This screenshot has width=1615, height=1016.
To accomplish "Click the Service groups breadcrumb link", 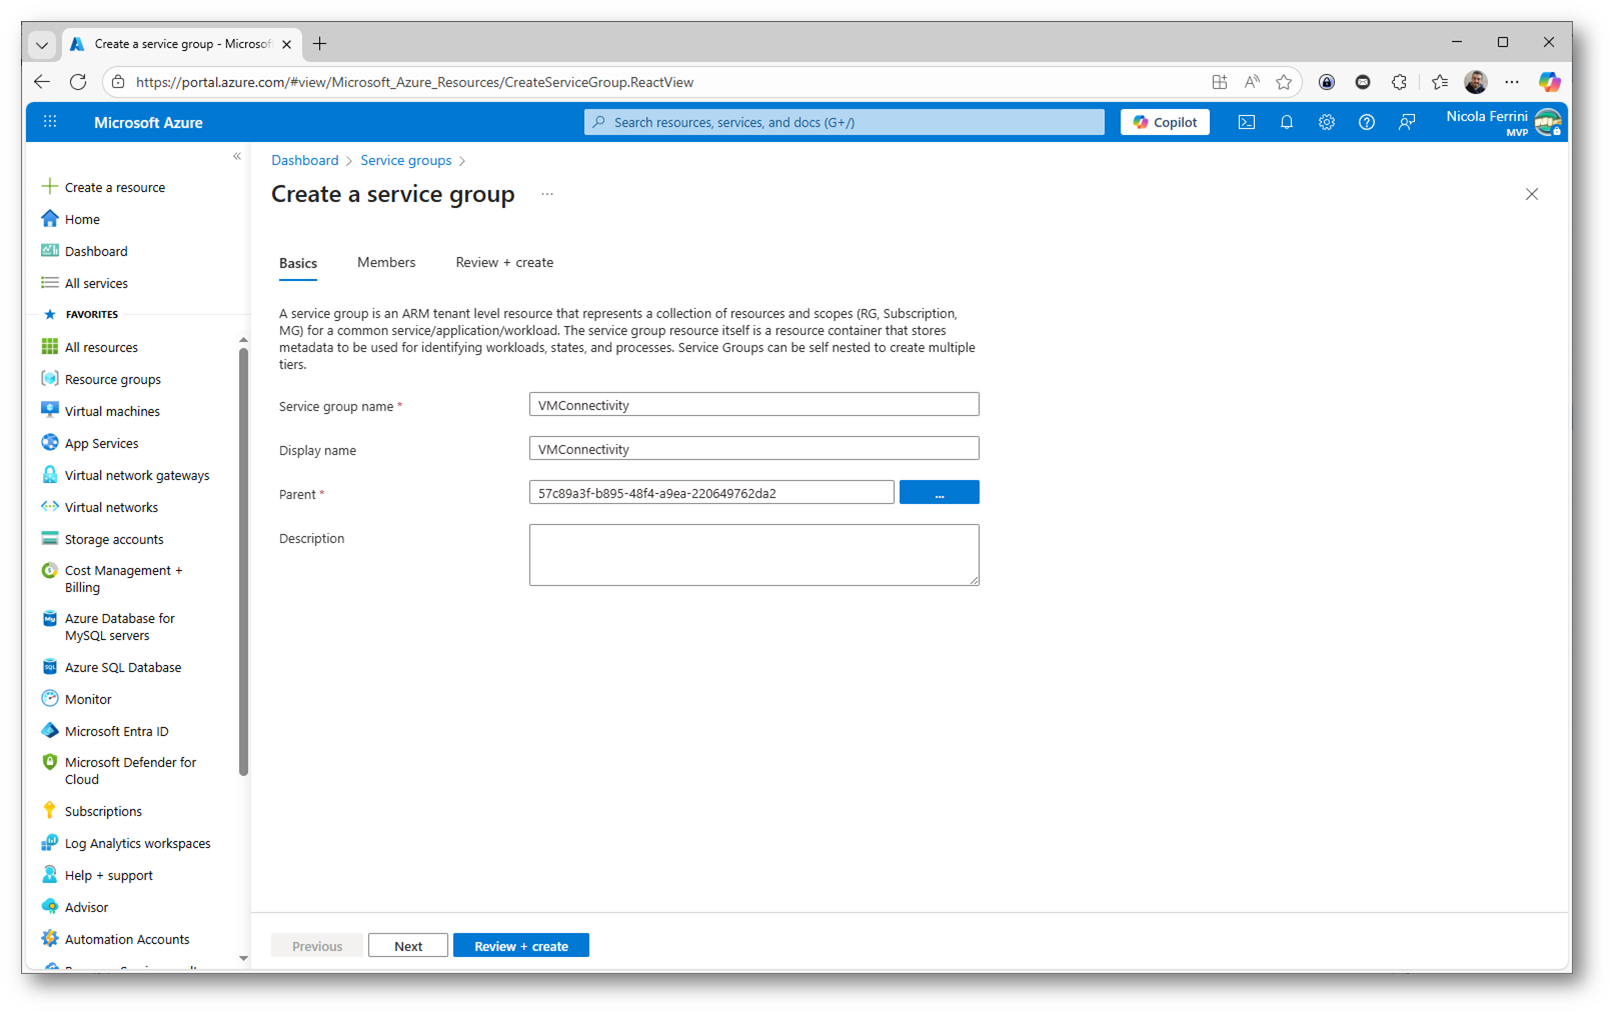I will (406, 160).
